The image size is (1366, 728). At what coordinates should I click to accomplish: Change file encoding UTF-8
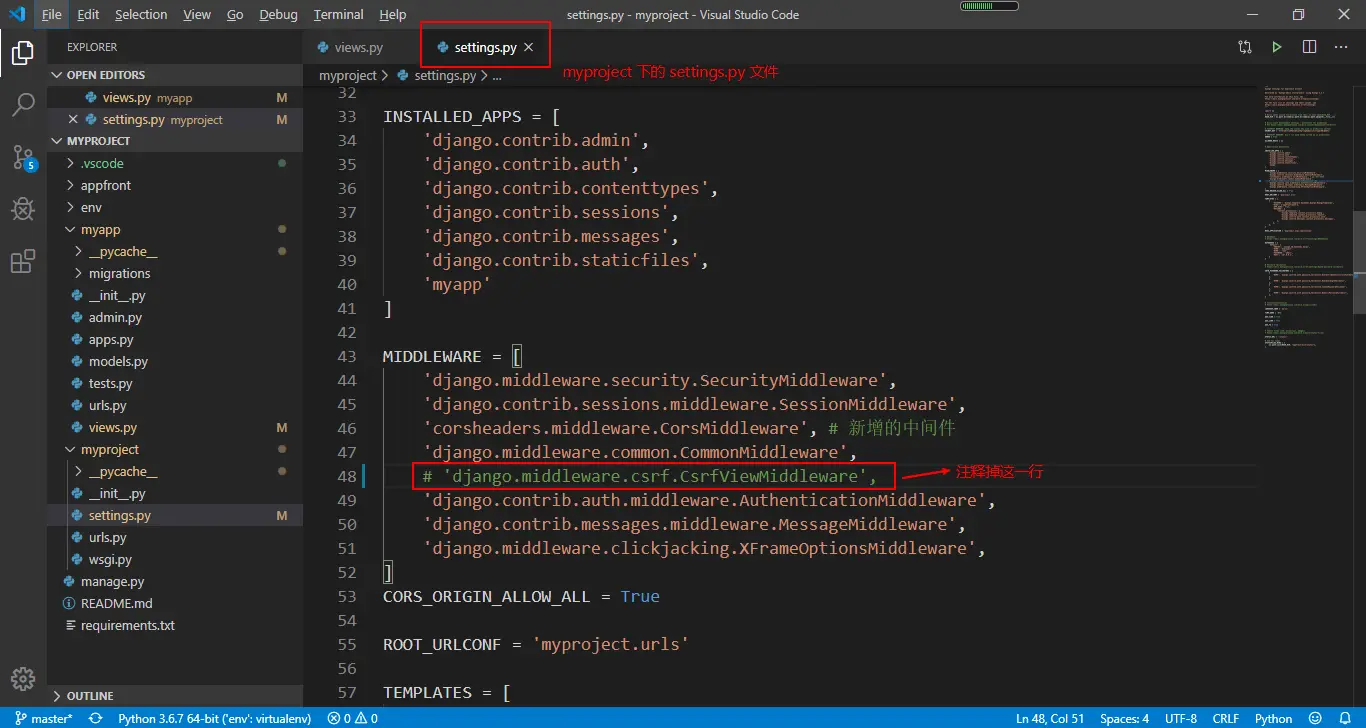tap(1181, 718)
